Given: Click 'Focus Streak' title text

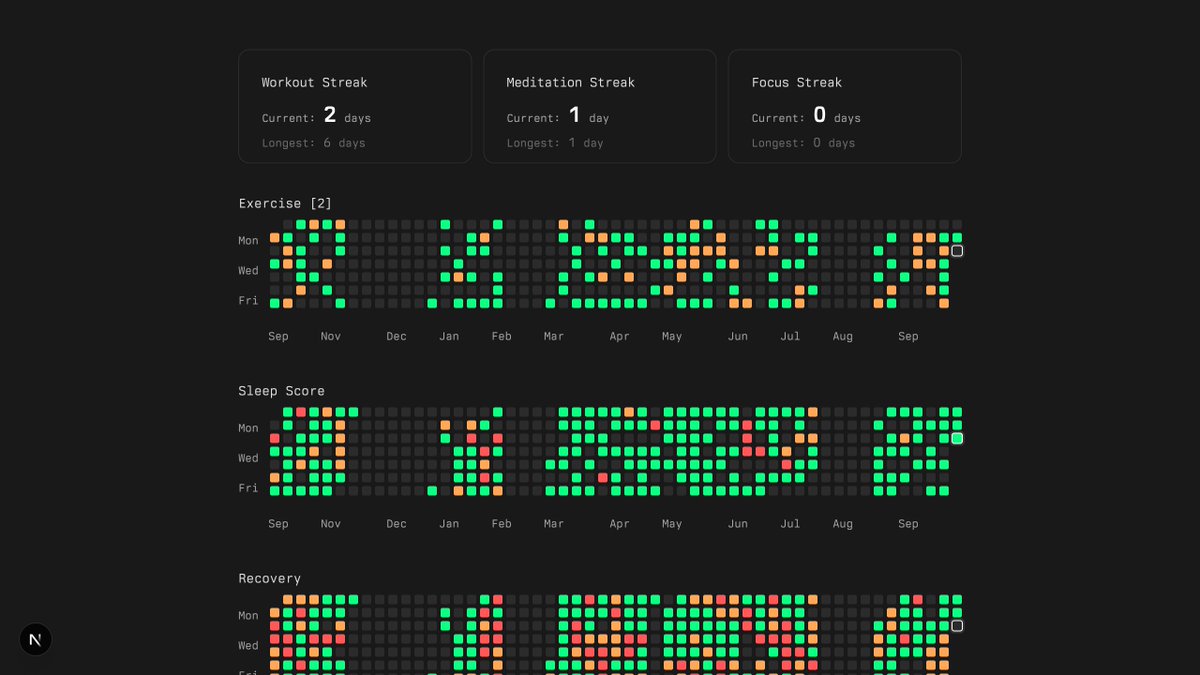Looking at the screenshot, I should click(x=797, y=82).
